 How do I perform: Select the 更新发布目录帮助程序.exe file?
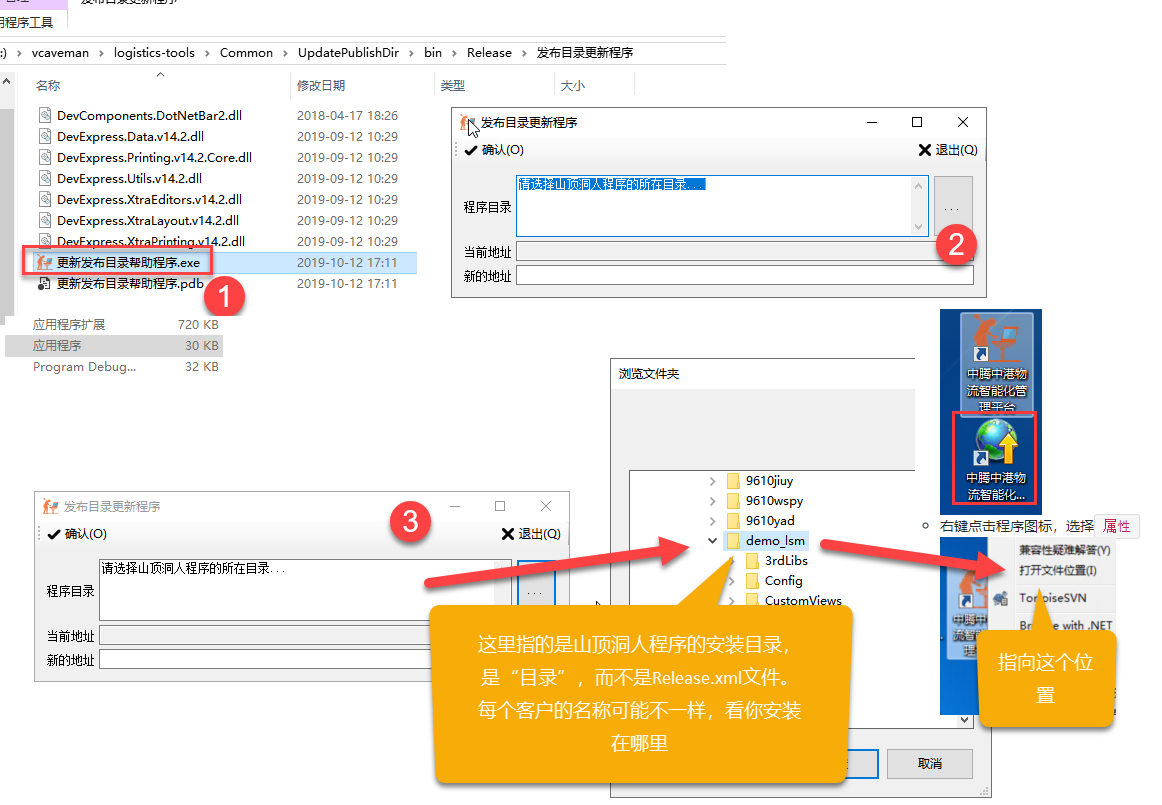128,263
